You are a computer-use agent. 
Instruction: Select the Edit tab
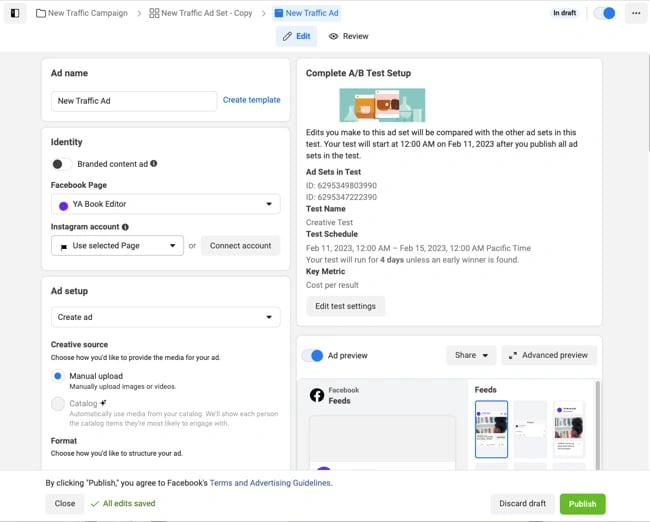[x=296, y=36]
